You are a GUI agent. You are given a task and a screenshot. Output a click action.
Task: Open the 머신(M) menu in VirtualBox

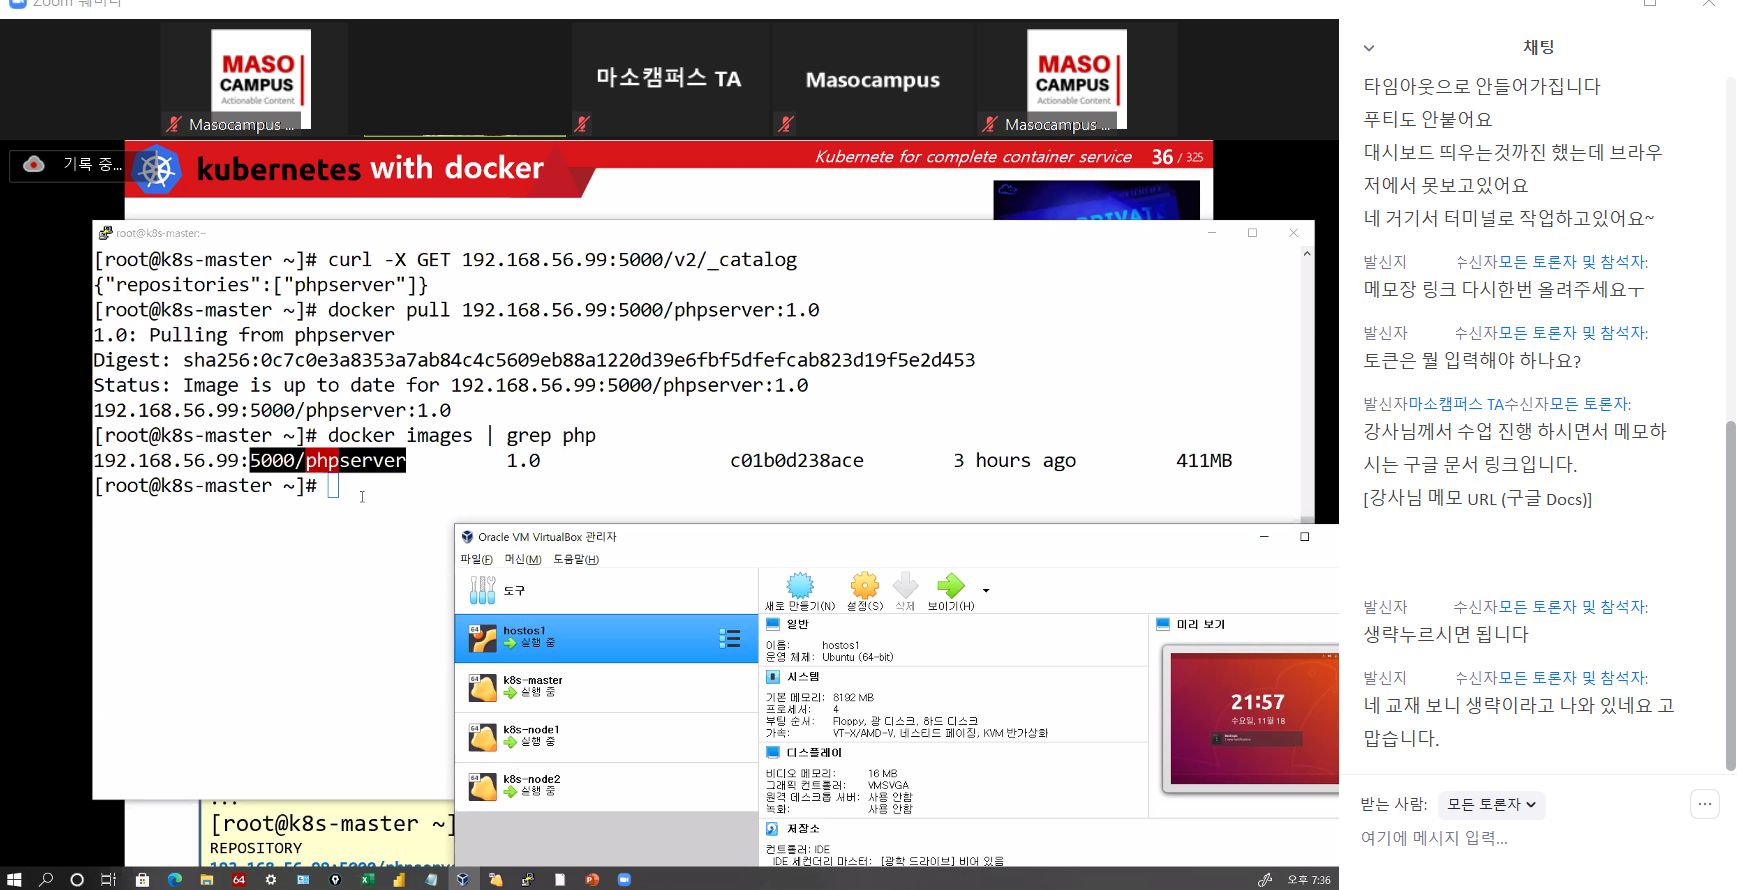[x=522, y=560]
